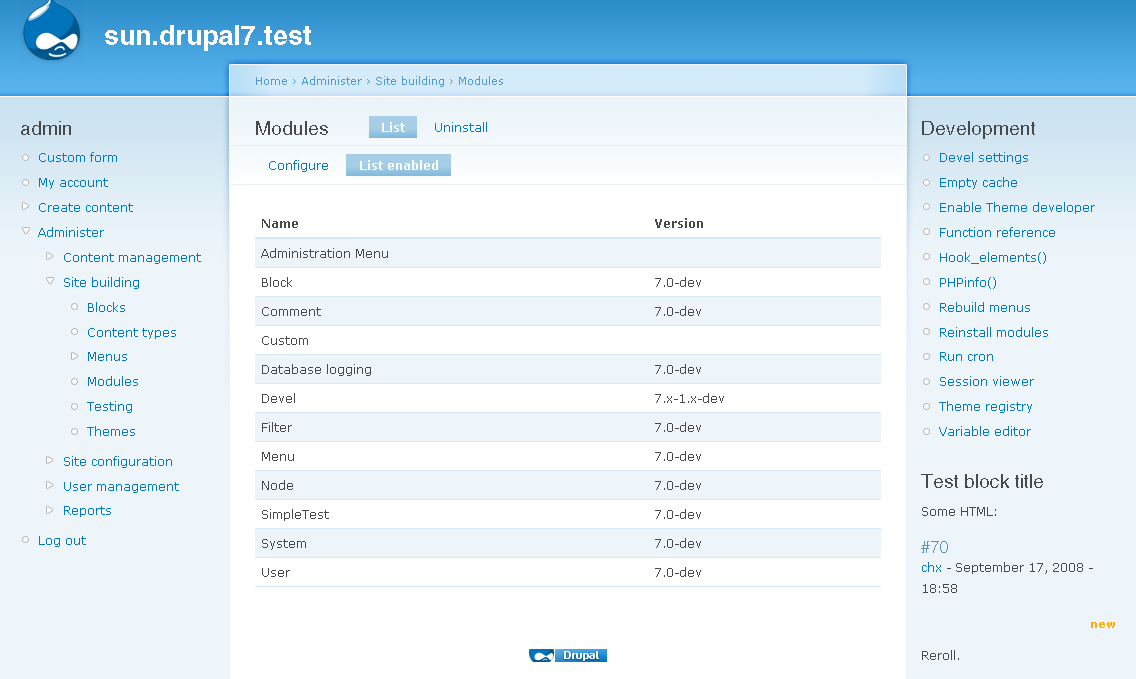1136x679 pixels.
Task: Click the Druplicon logo in the header
Action: (51, 31)
